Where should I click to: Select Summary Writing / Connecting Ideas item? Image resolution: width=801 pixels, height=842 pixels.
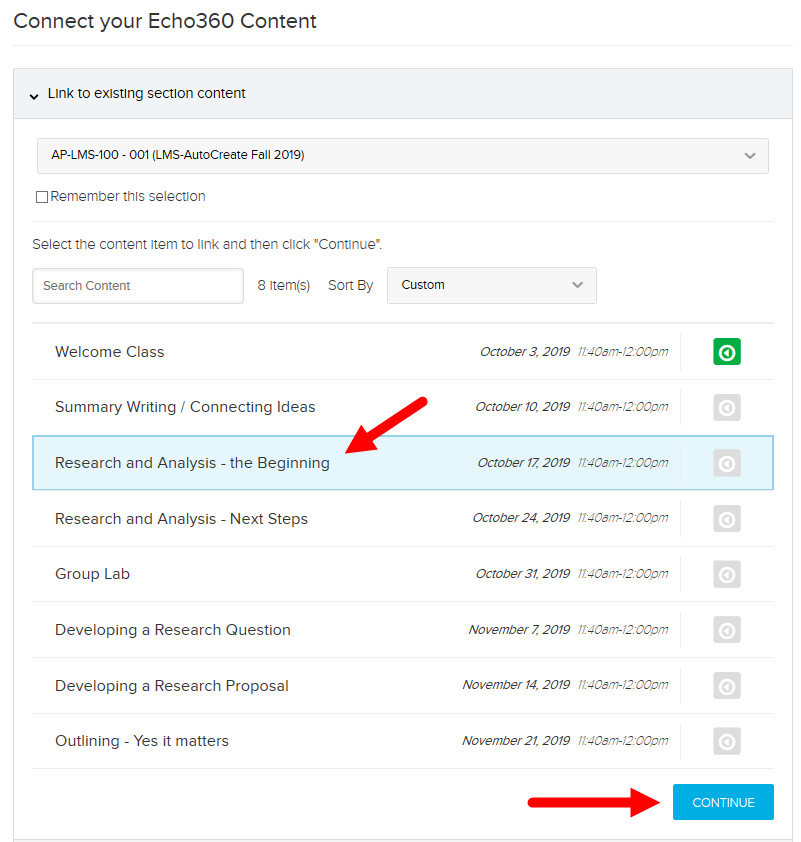[403, 407]
